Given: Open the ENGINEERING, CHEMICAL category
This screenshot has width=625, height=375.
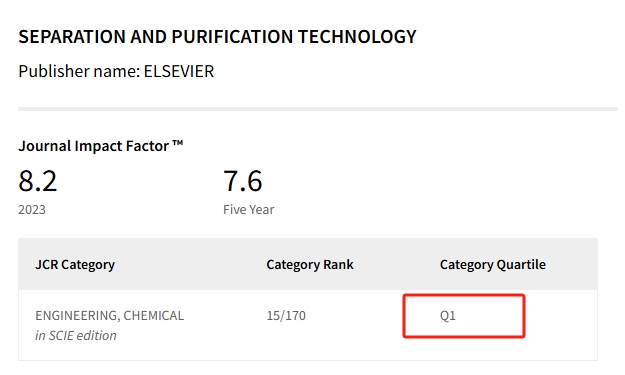Looking at the screenshot, I should coord(110,316).
